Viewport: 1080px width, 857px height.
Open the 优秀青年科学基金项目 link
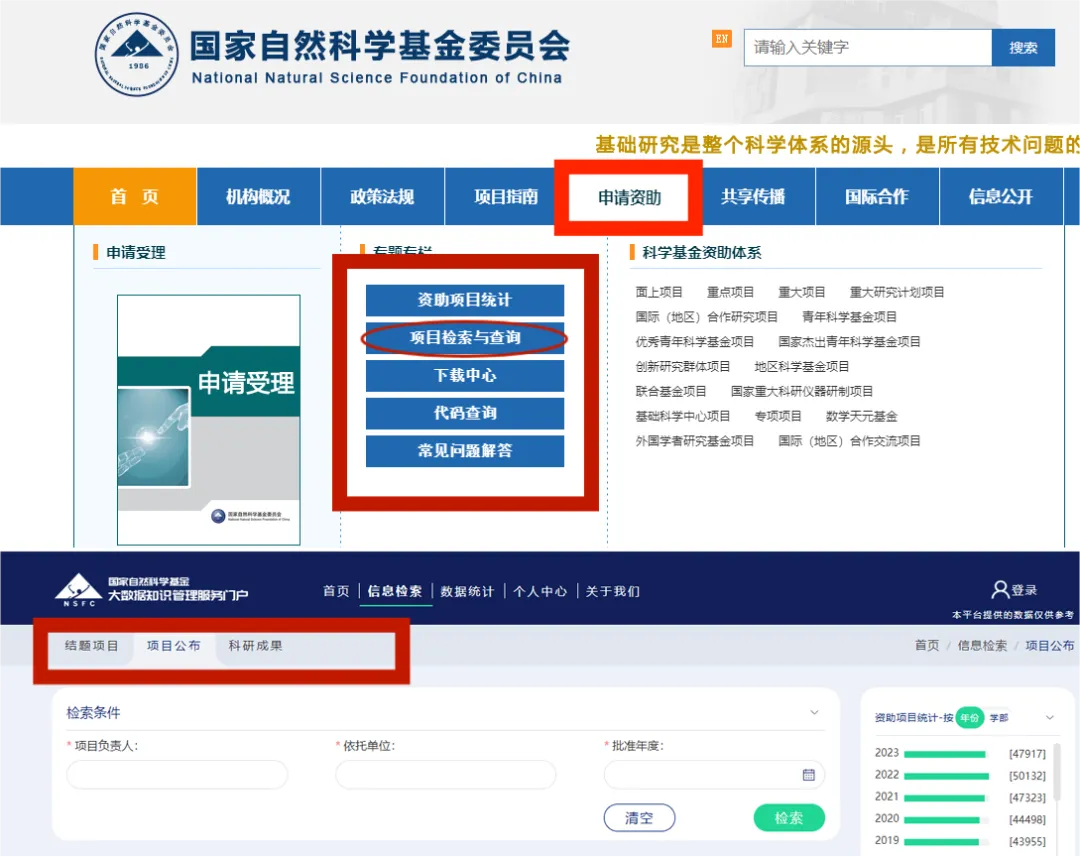point(694,342)
